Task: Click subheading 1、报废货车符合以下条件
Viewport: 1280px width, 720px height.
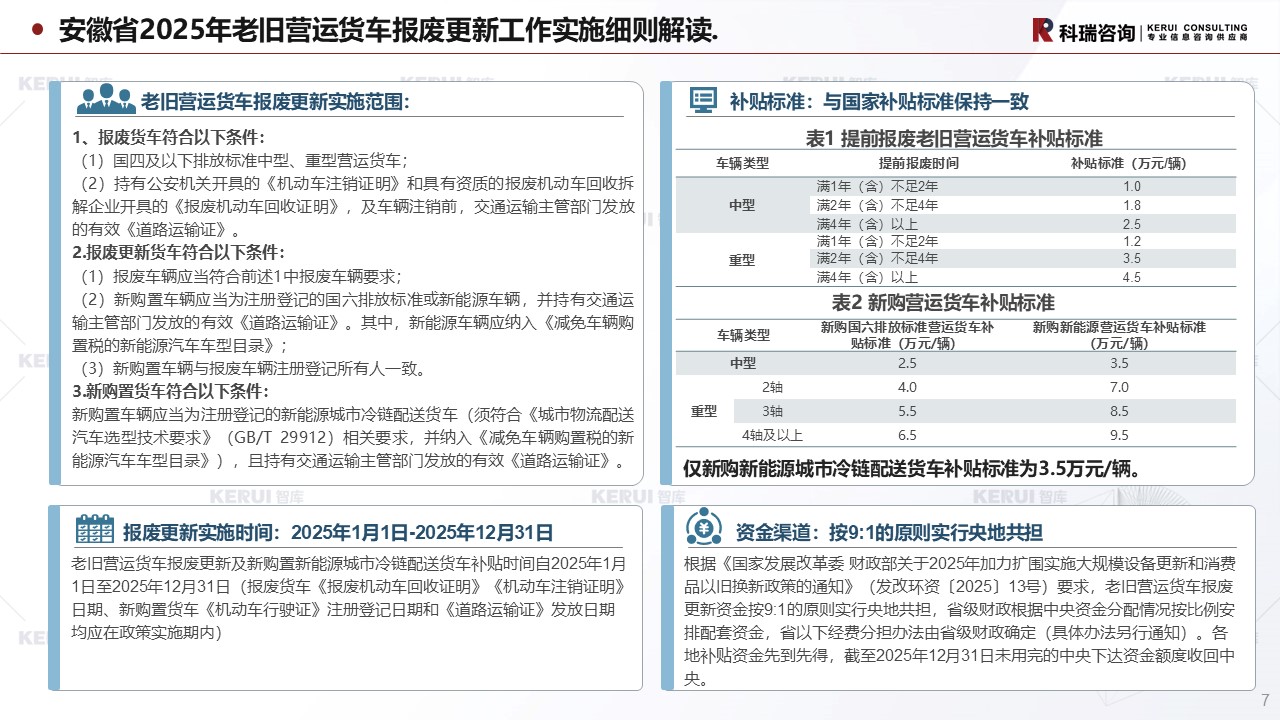Action: [x=167, y=137]
